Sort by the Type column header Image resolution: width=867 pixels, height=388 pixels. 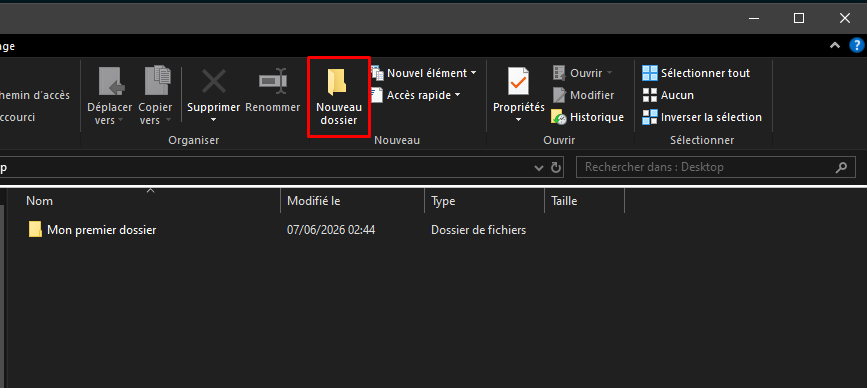(x=485, y=201)
